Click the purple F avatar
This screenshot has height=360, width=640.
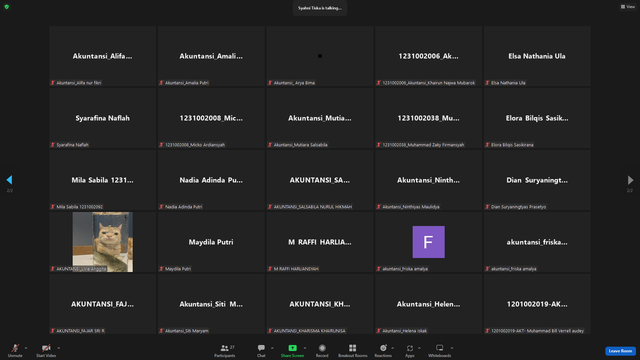429,242
